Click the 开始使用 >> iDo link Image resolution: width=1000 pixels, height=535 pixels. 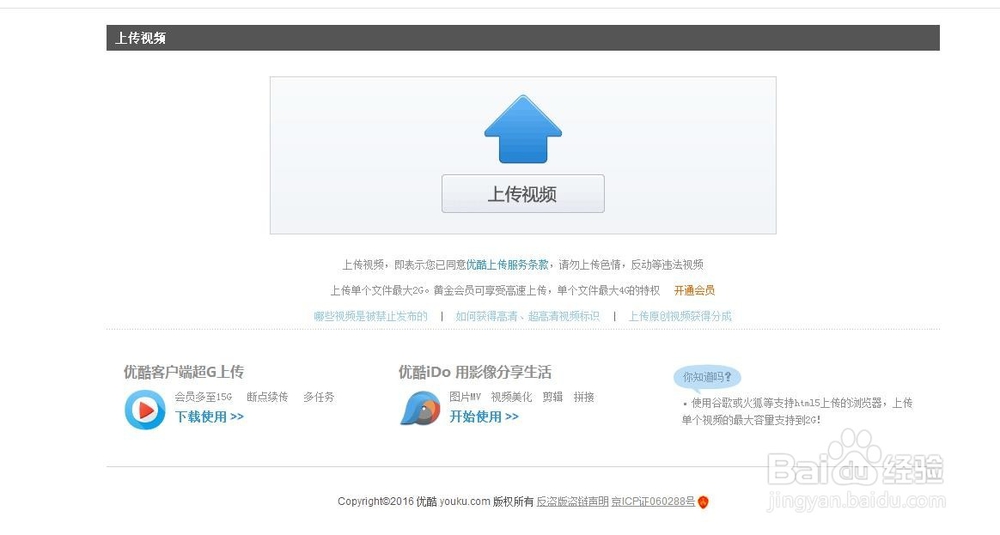point(484,416)
